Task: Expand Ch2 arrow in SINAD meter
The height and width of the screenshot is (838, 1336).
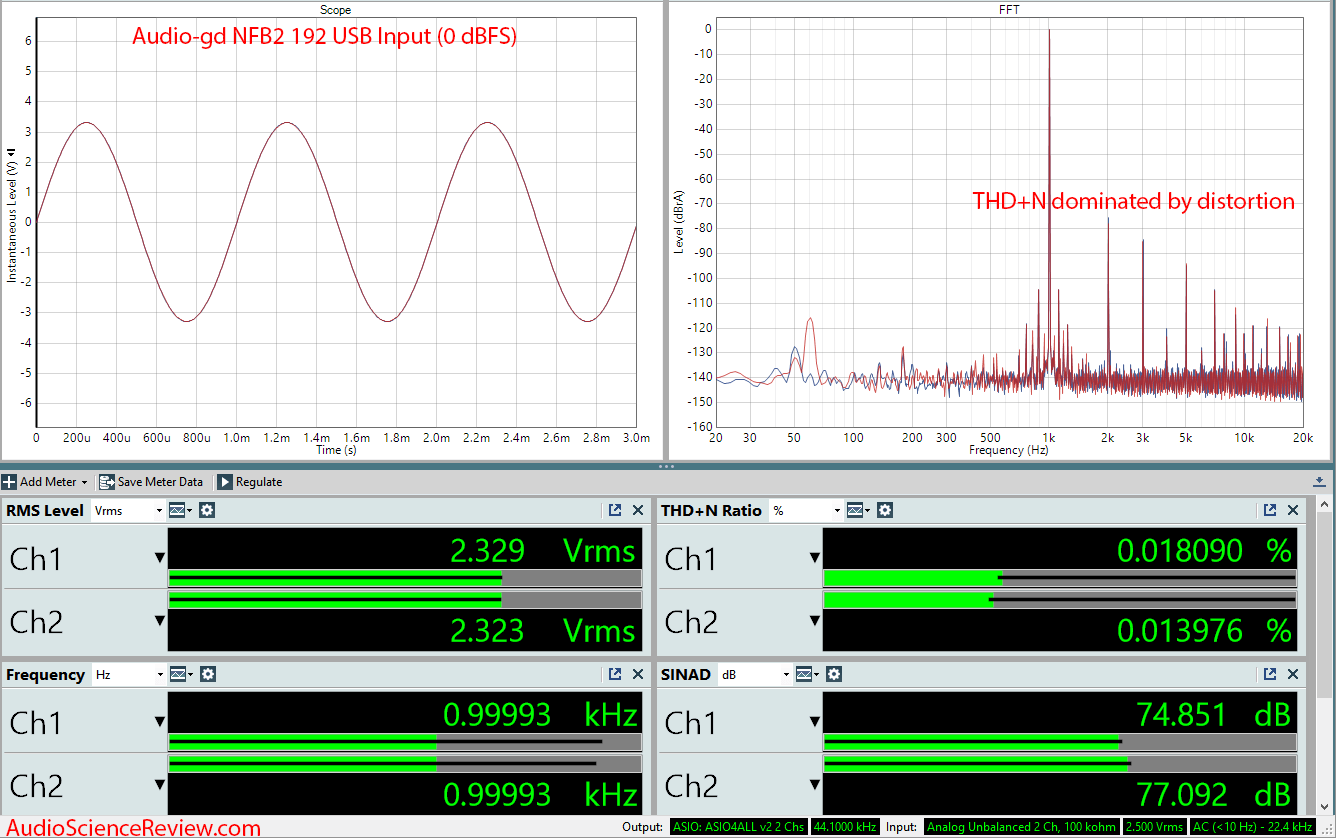Action: click(x=814, y=785)
